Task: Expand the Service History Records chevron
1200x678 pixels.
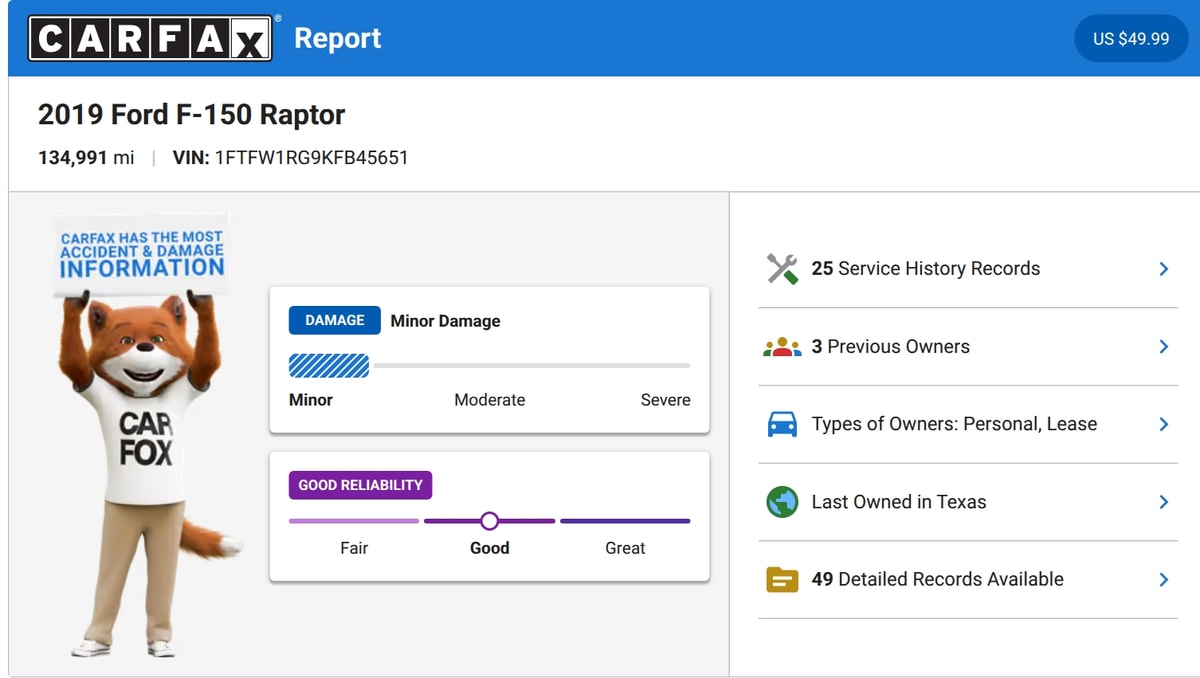Action: (1163, 269)
